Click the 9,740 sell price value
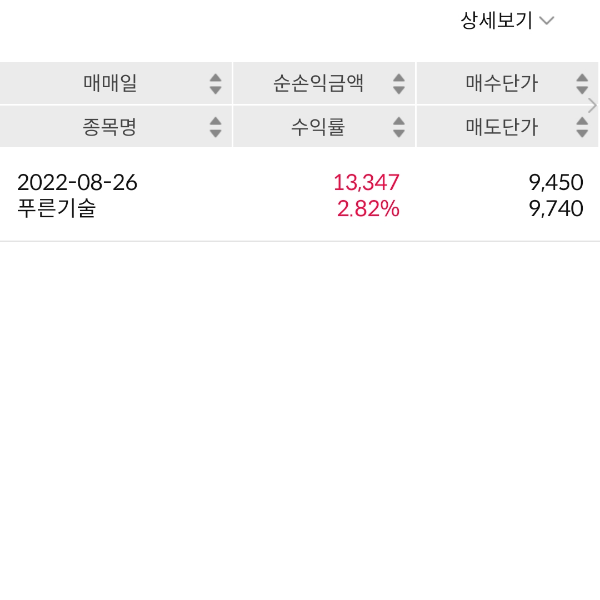Screen dimensions: 600x600 tap(556, 210)
